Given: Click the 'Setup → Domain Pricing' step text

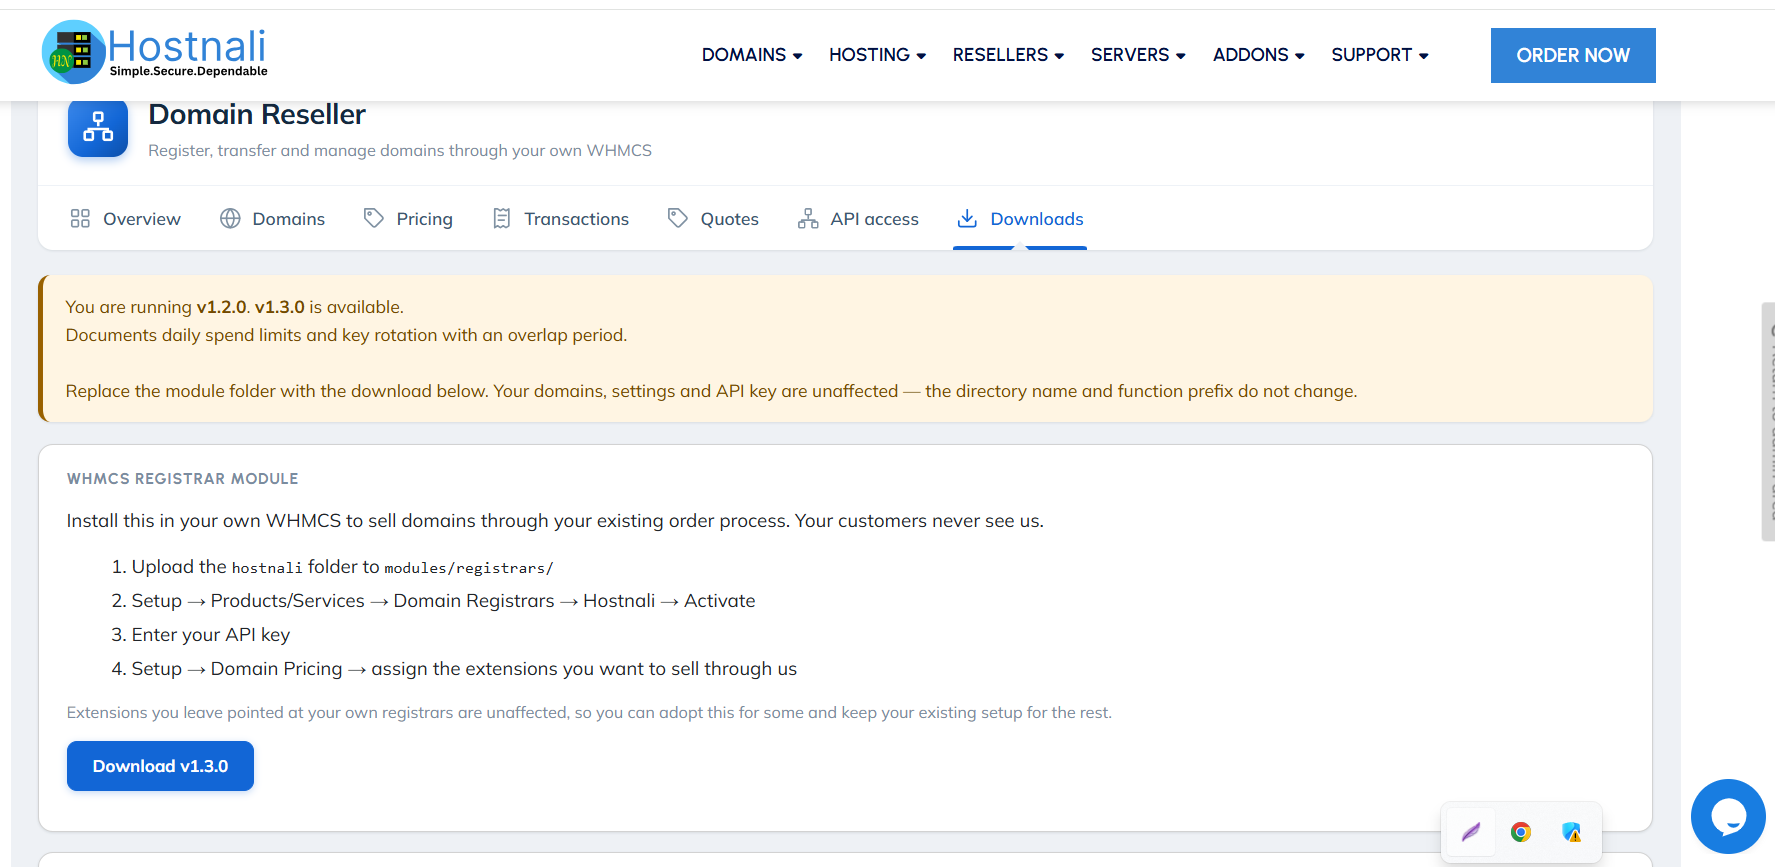Looking at the screenshot, I should point(464,669).
